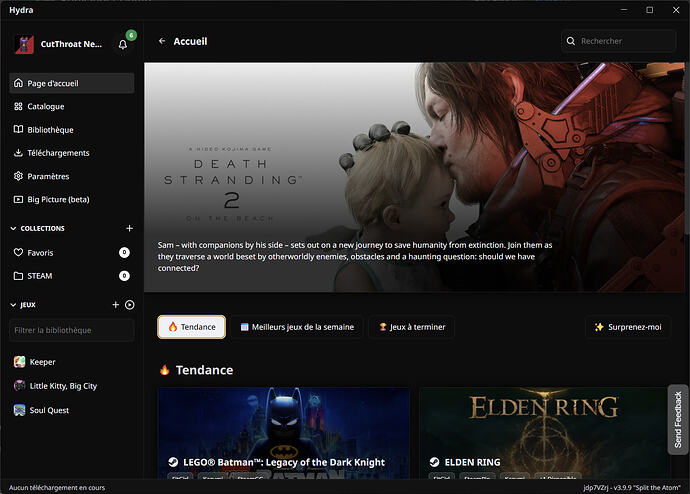Click the CutThroat Ne... username

pos(71,44)
